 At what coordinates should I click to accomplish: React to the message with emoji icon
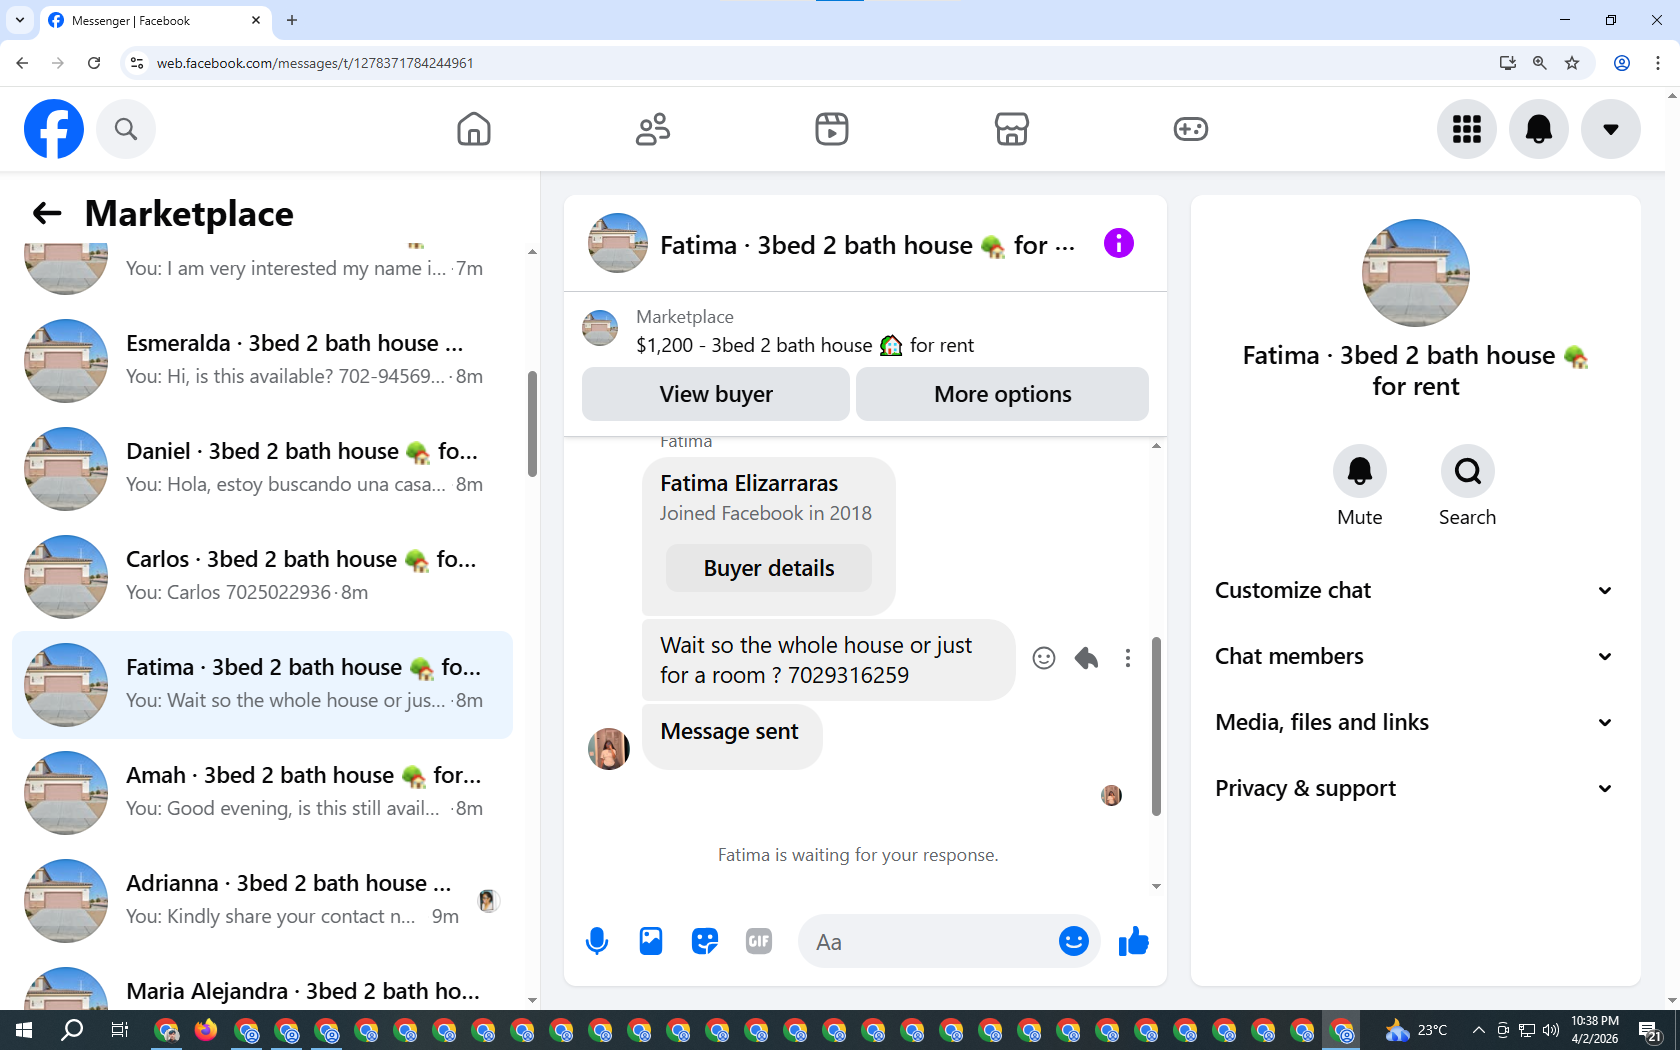[1044, 658]
